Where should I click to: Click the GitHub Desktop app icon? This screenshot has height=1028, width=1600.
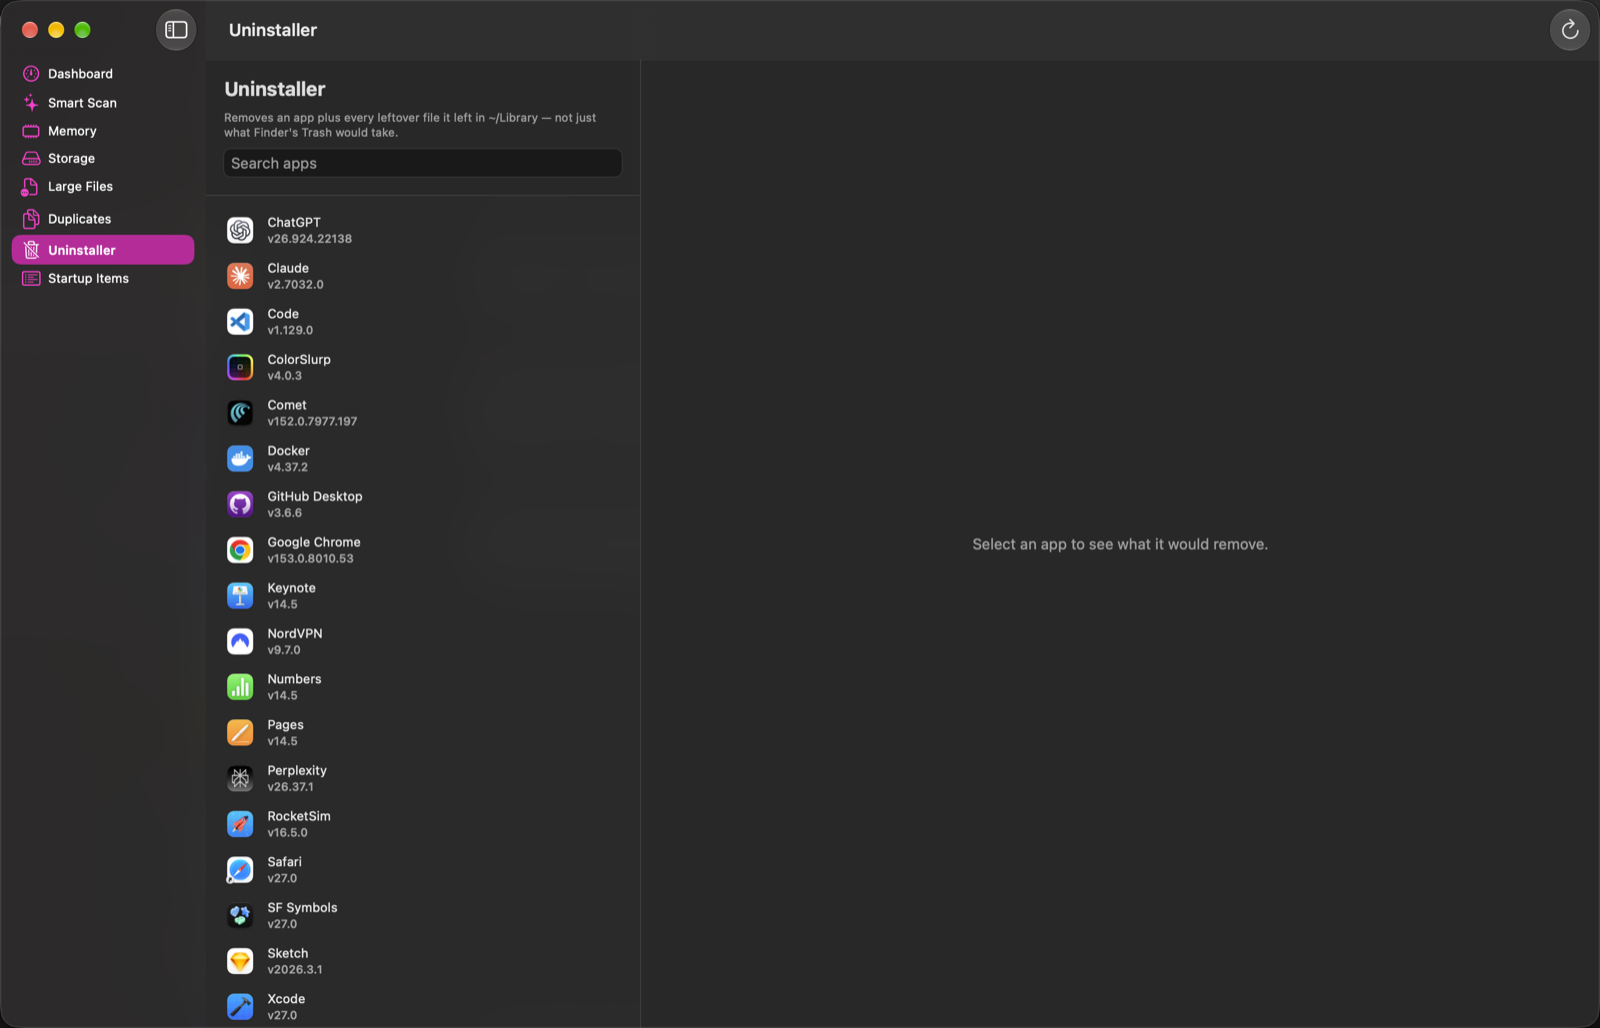[240, 505]
